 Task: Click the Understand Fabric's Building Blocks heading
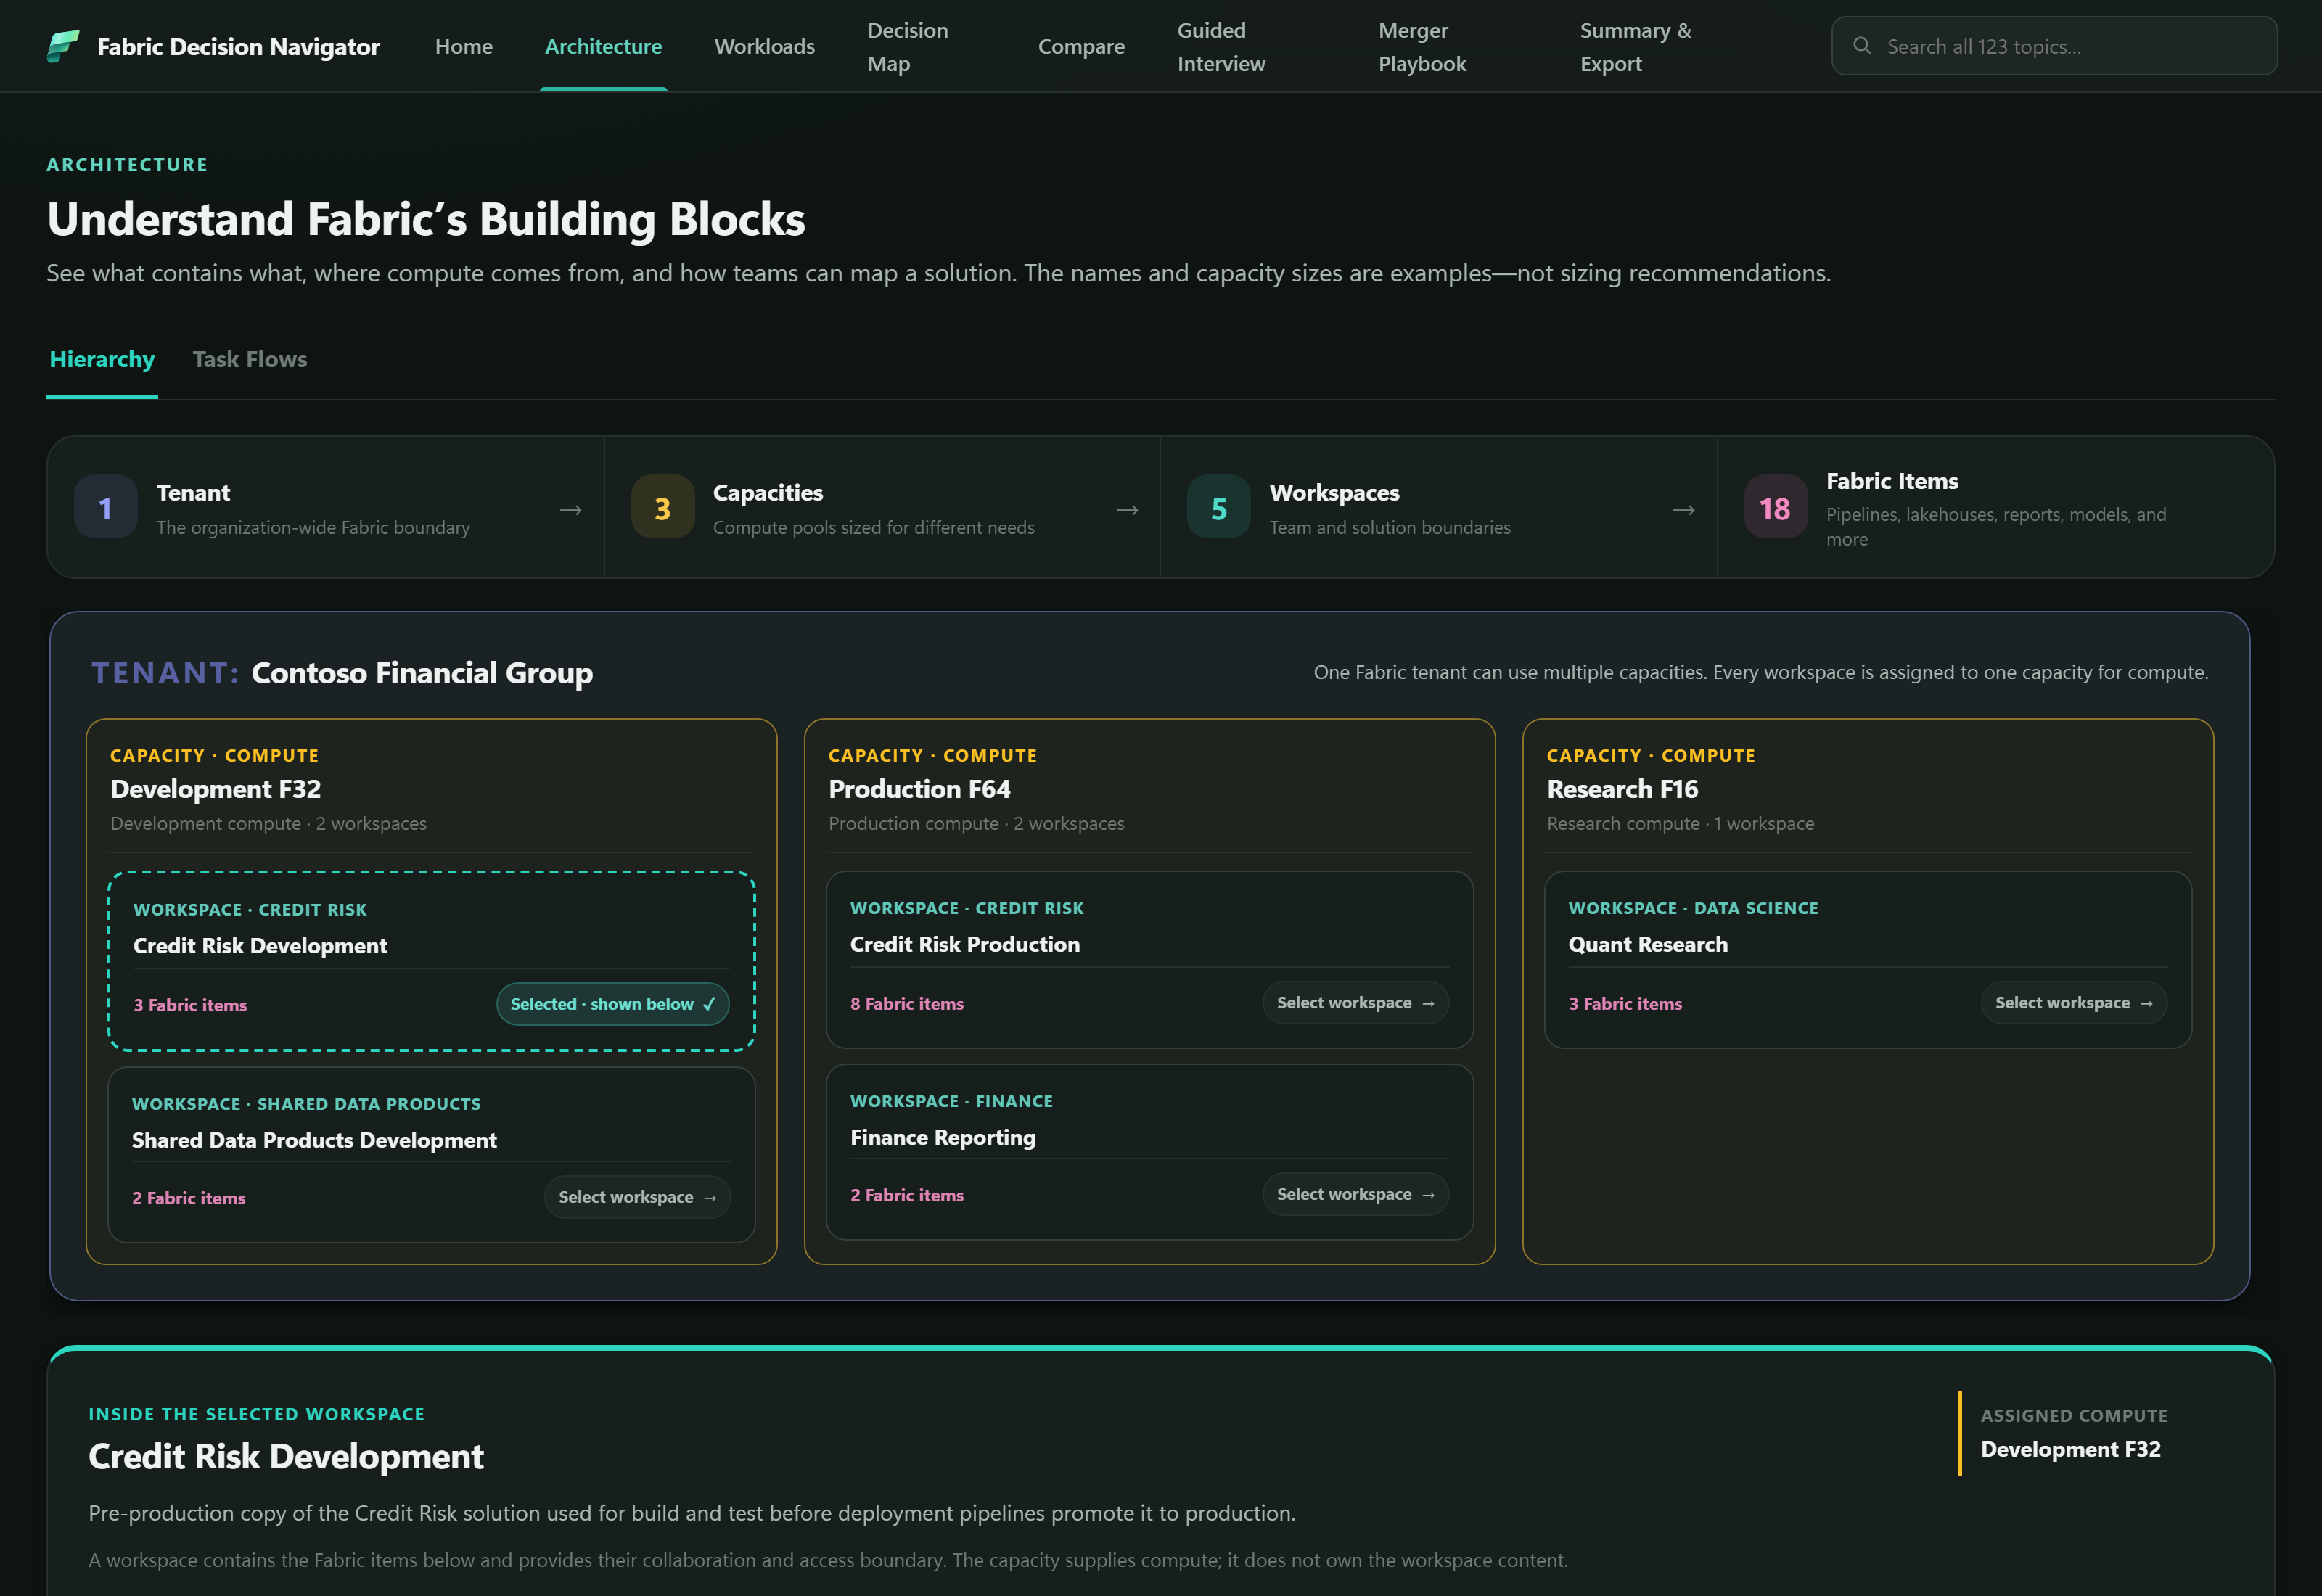click(426, 219)
